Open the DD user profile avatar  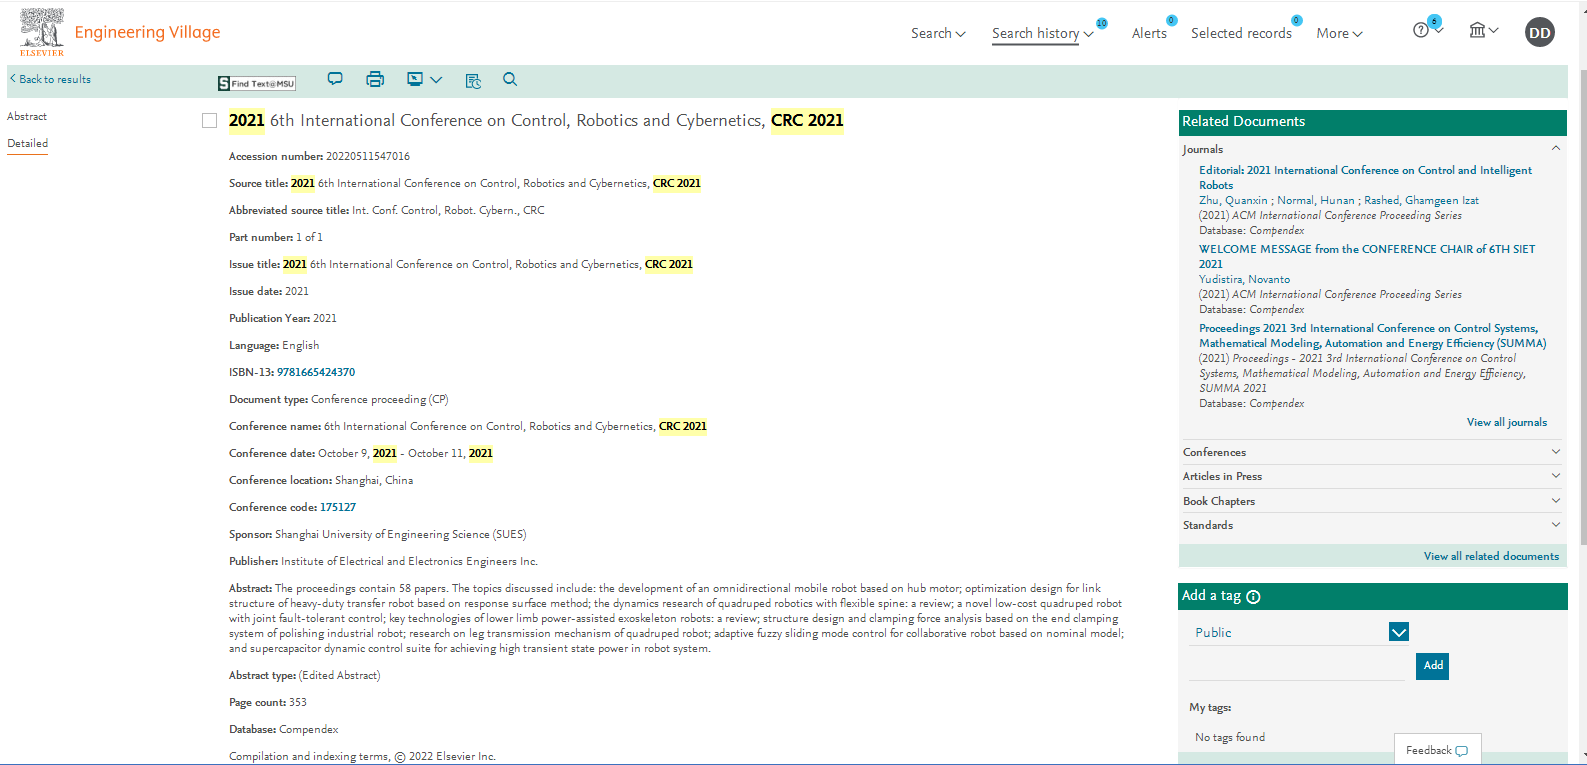coord(1540,33)
